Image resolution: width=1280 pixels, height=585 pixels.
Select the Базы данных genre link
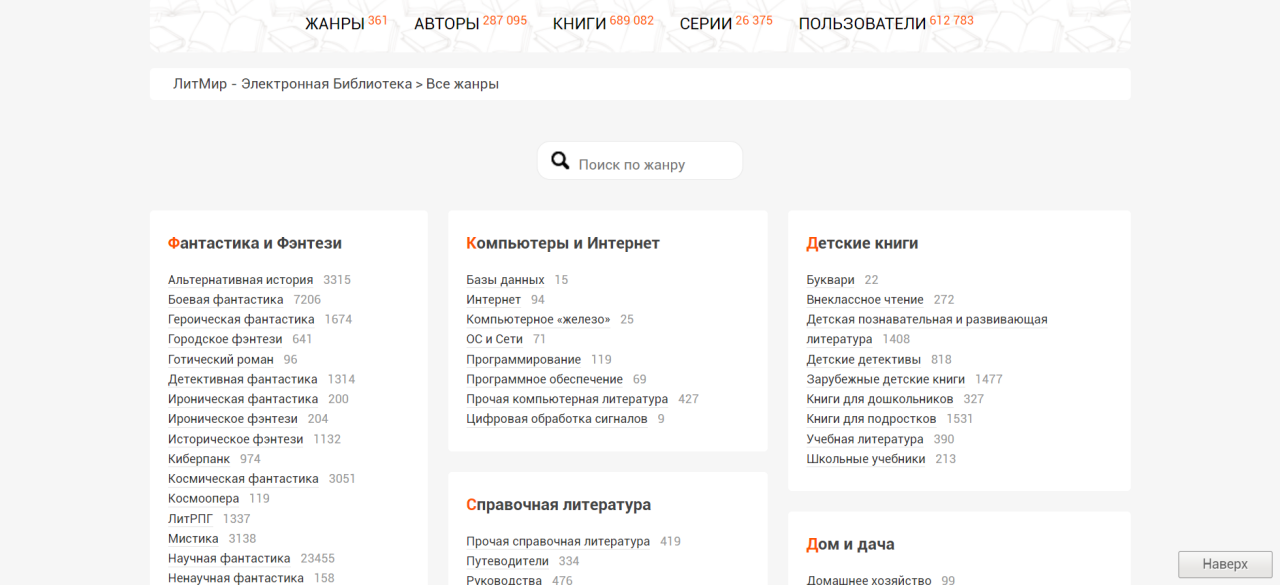tap(505, 280)
